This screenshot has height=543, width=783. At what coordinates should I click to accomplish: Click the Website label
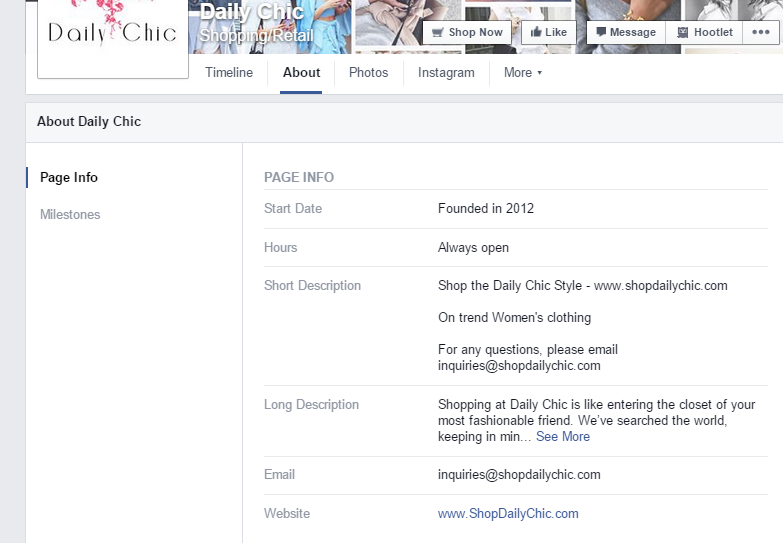287,514
